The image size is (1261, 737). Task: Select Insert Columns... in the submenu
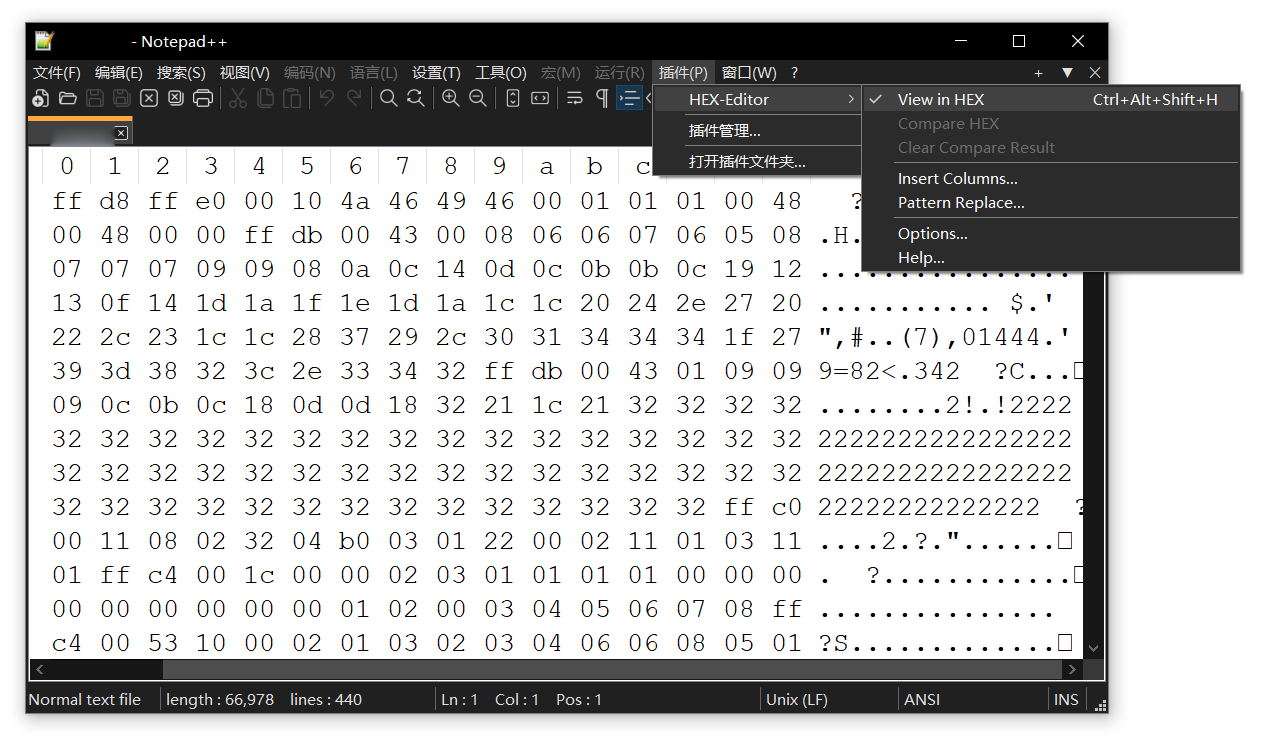tap(958, 179)
